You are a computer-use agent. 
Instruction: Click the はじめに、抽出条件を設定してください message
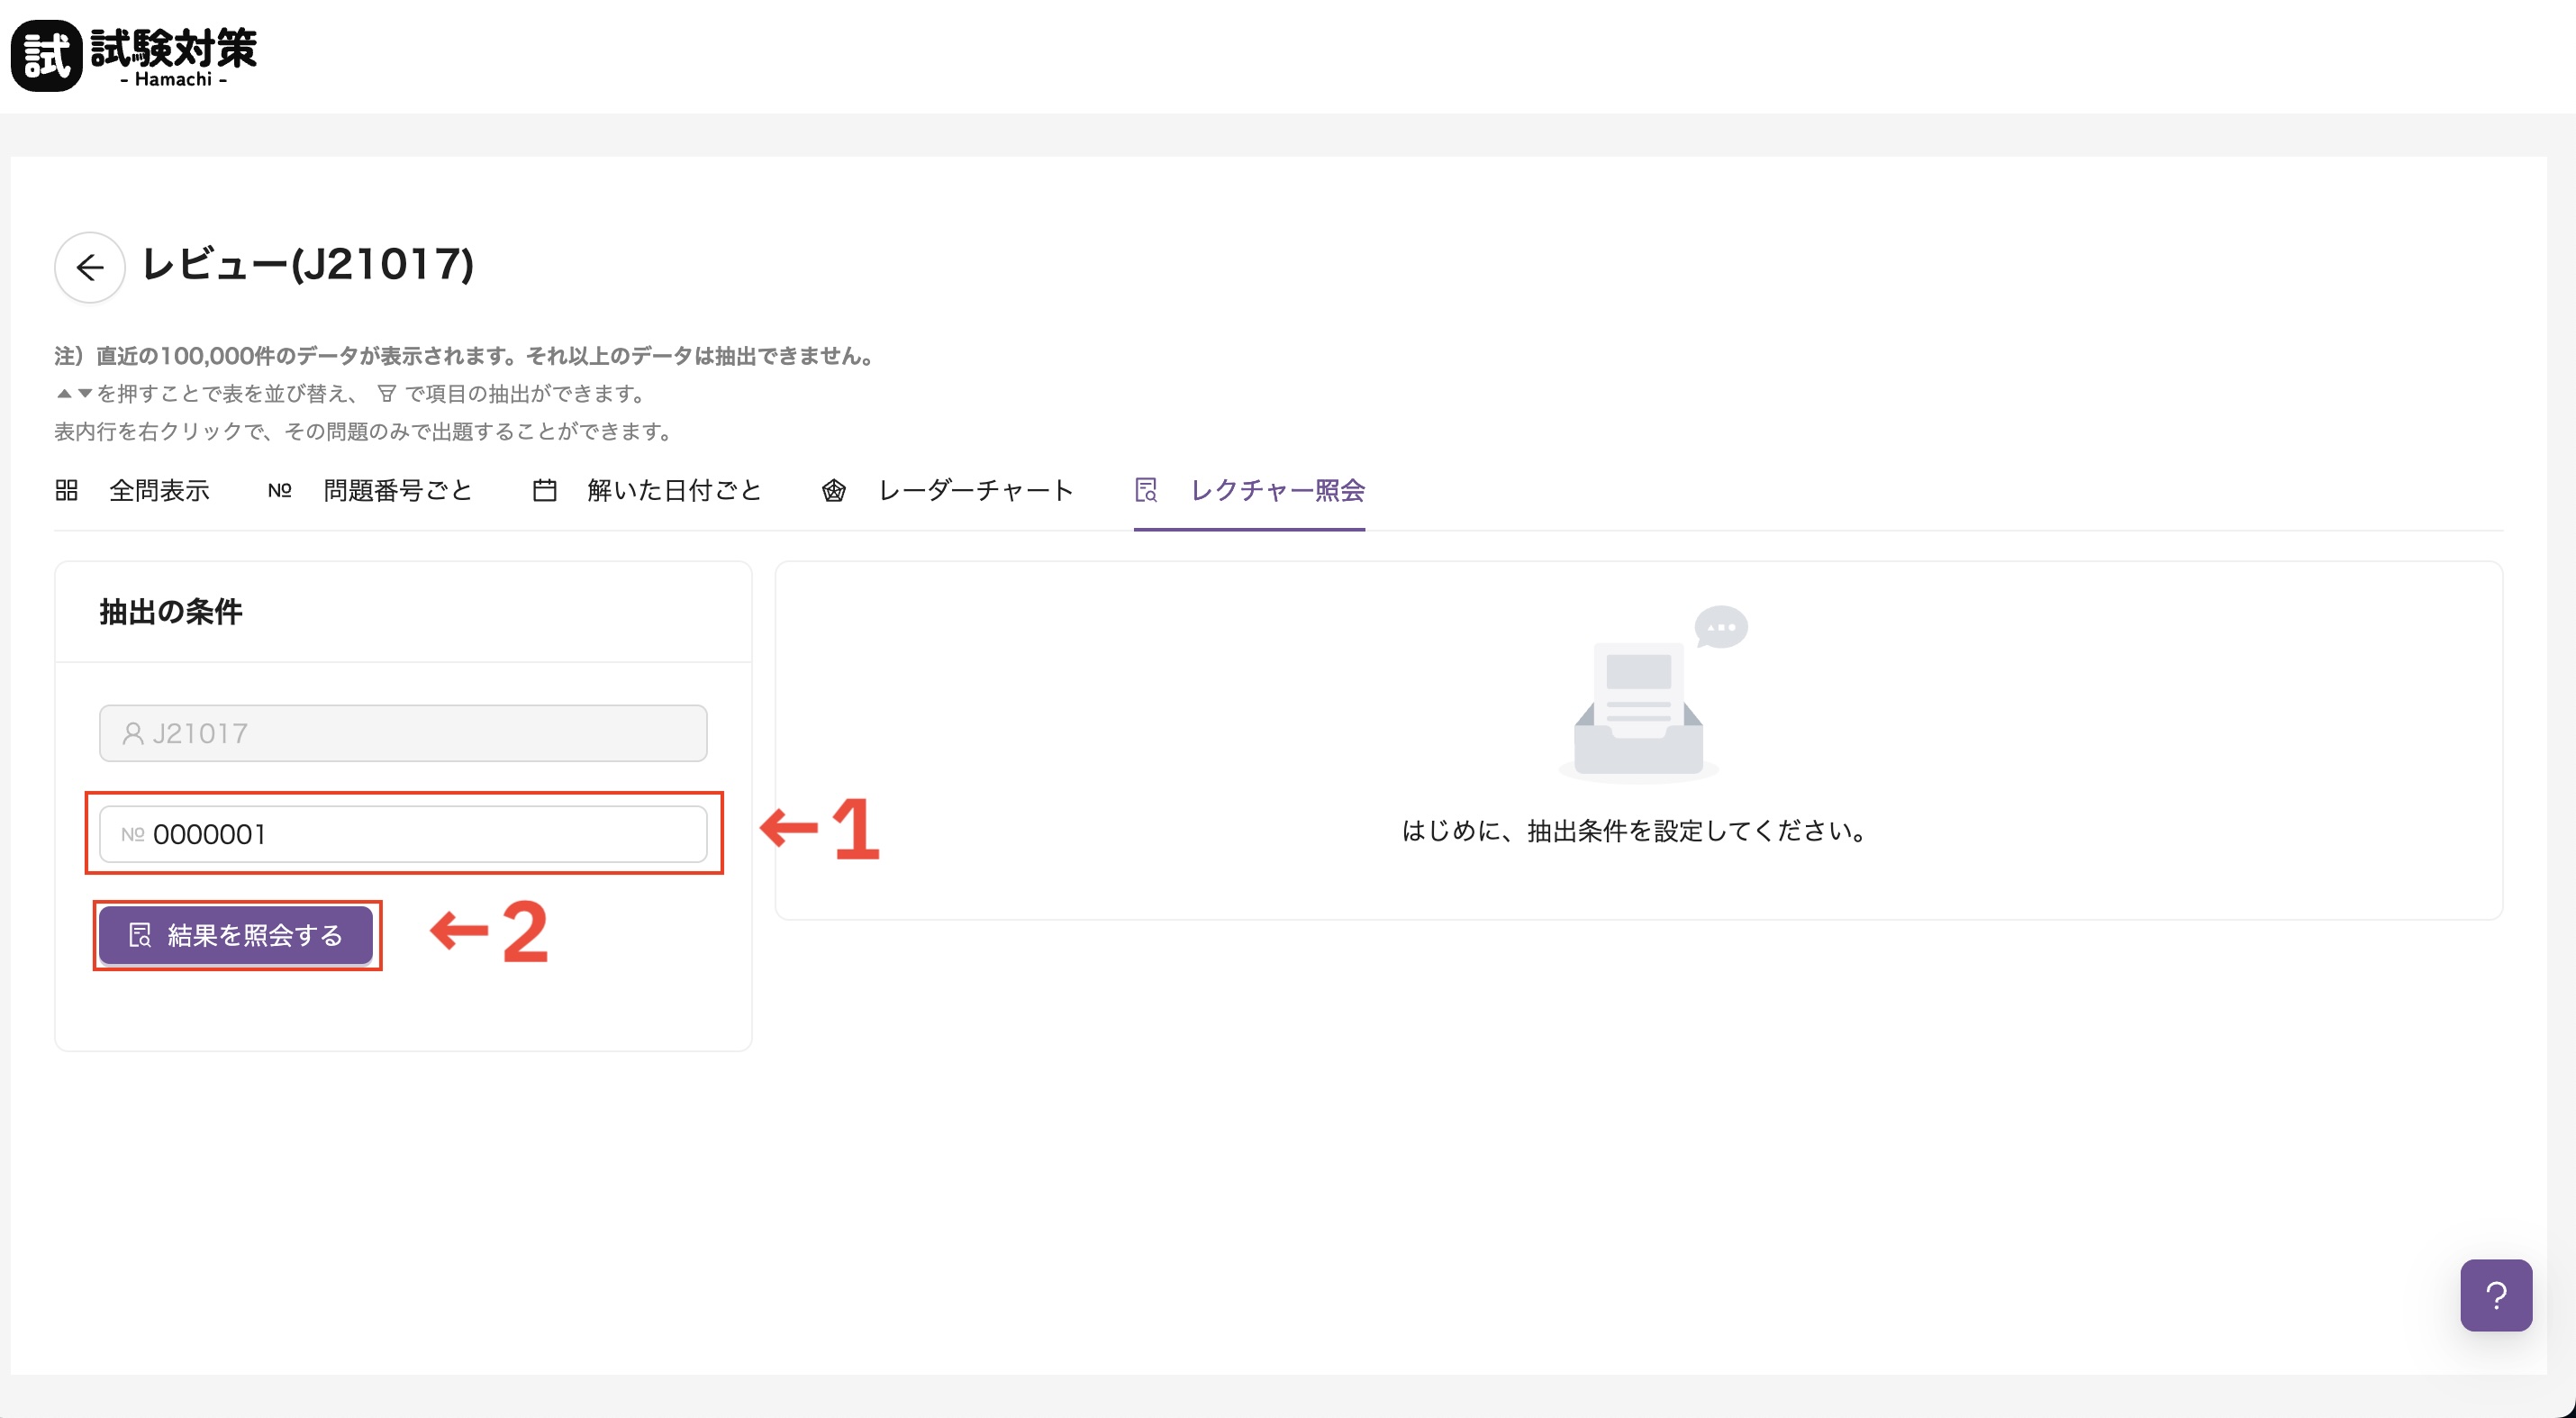pyautogui.click(x=1636, y=831)
